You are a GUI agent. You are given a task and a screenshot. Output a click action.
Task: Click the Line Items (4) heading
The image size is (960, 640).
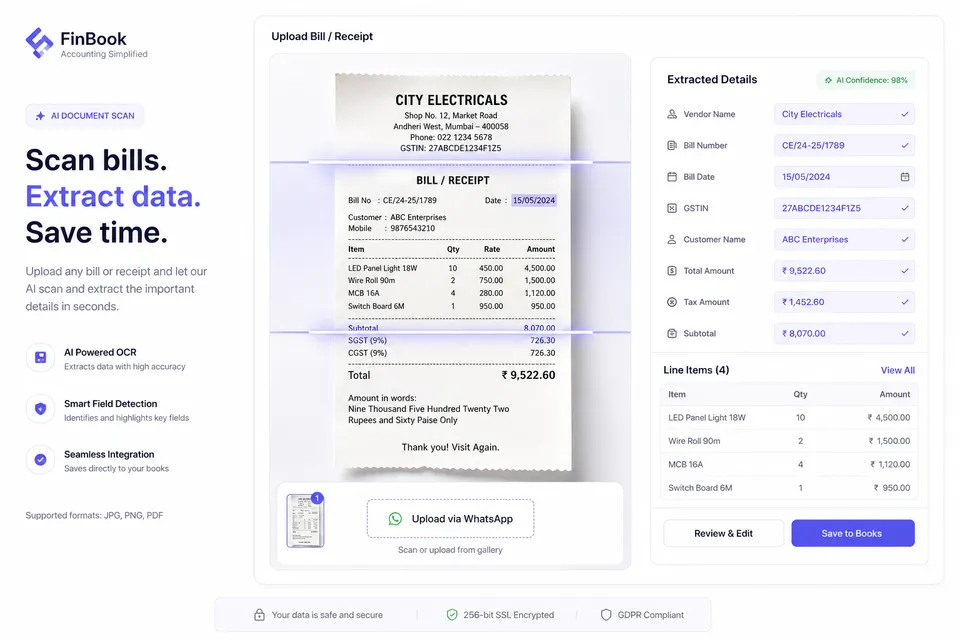(696, 370)
